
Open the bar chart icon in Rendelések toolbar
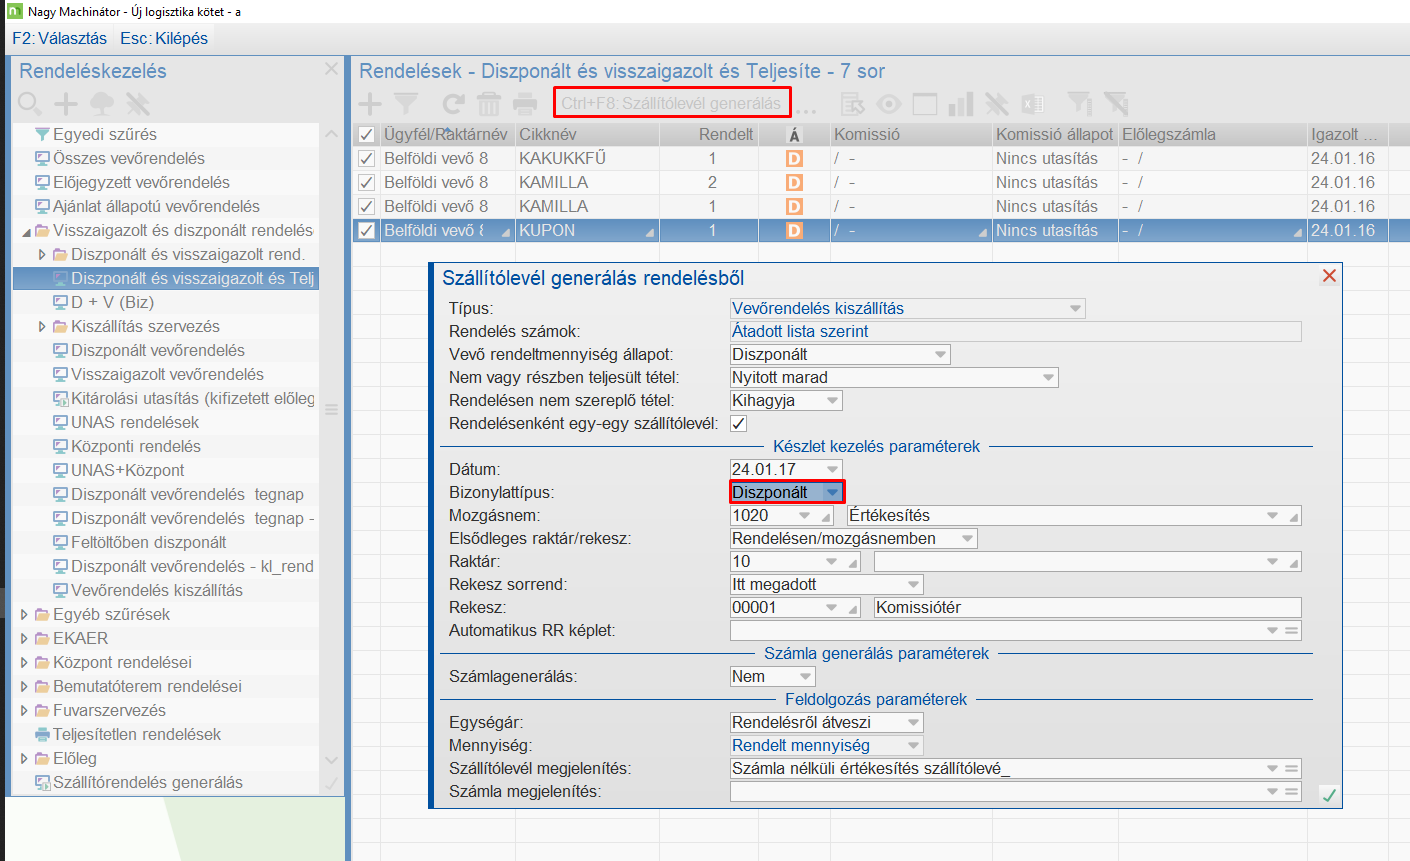[961, 103]
